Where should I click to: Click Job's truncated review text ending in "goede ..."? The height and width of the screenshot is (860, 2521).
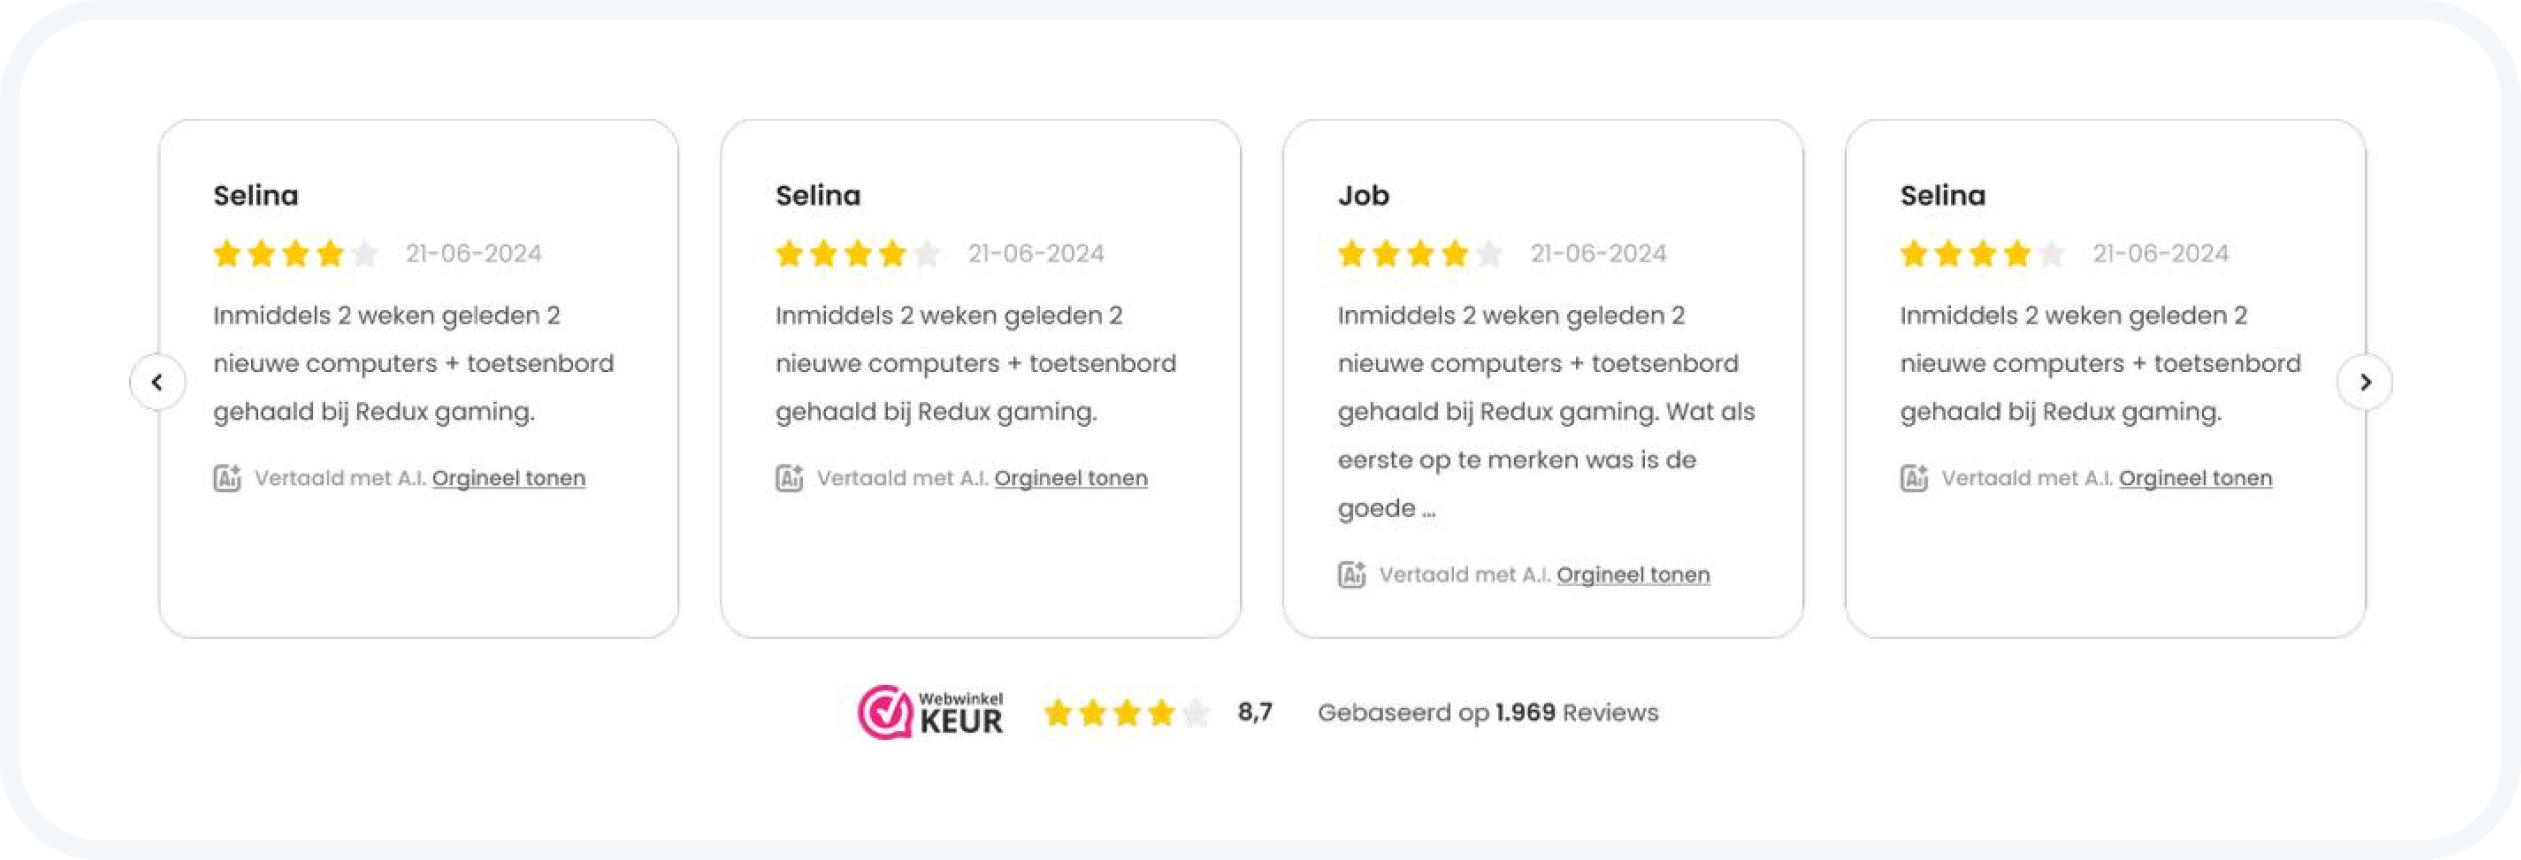point(1545,412)
